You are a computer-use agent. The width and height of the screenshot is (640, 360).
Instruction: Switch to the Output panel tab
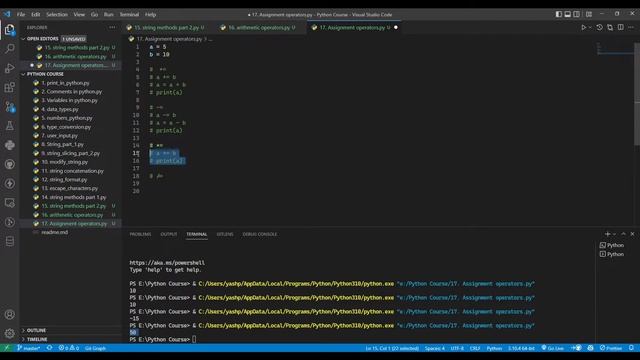[169, 234]
